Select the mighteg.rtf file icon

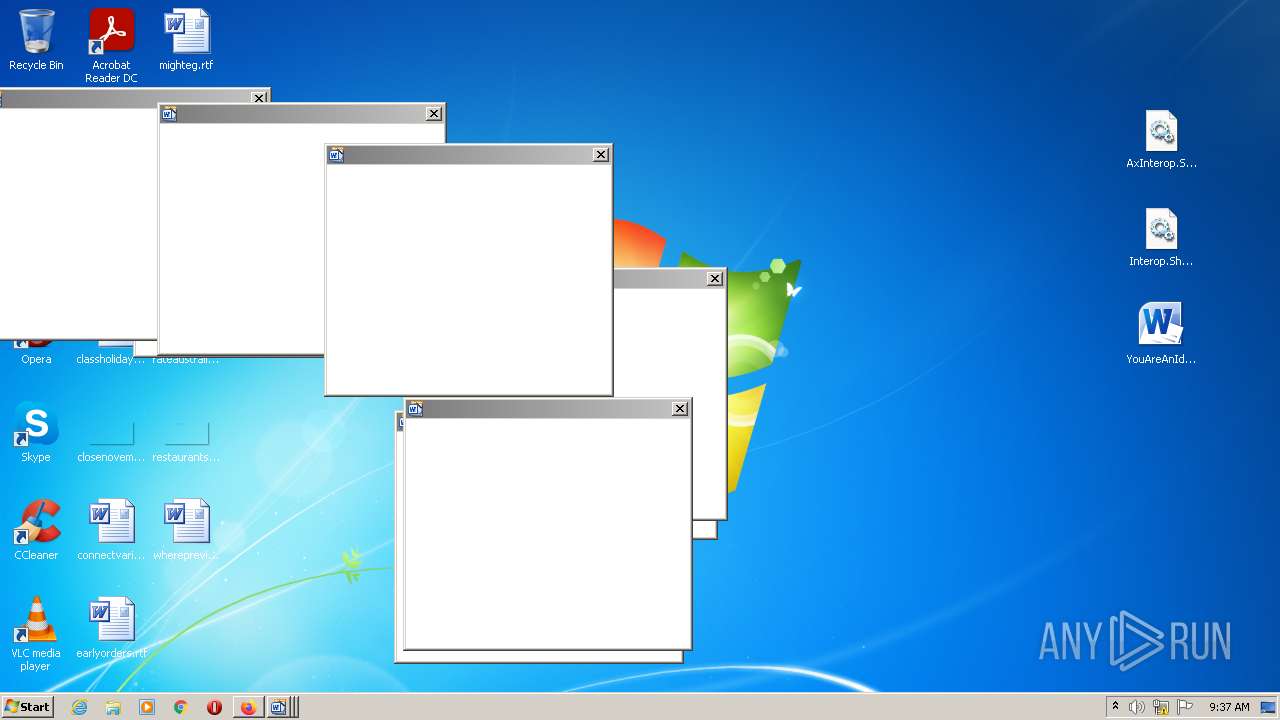coord(186,40)
